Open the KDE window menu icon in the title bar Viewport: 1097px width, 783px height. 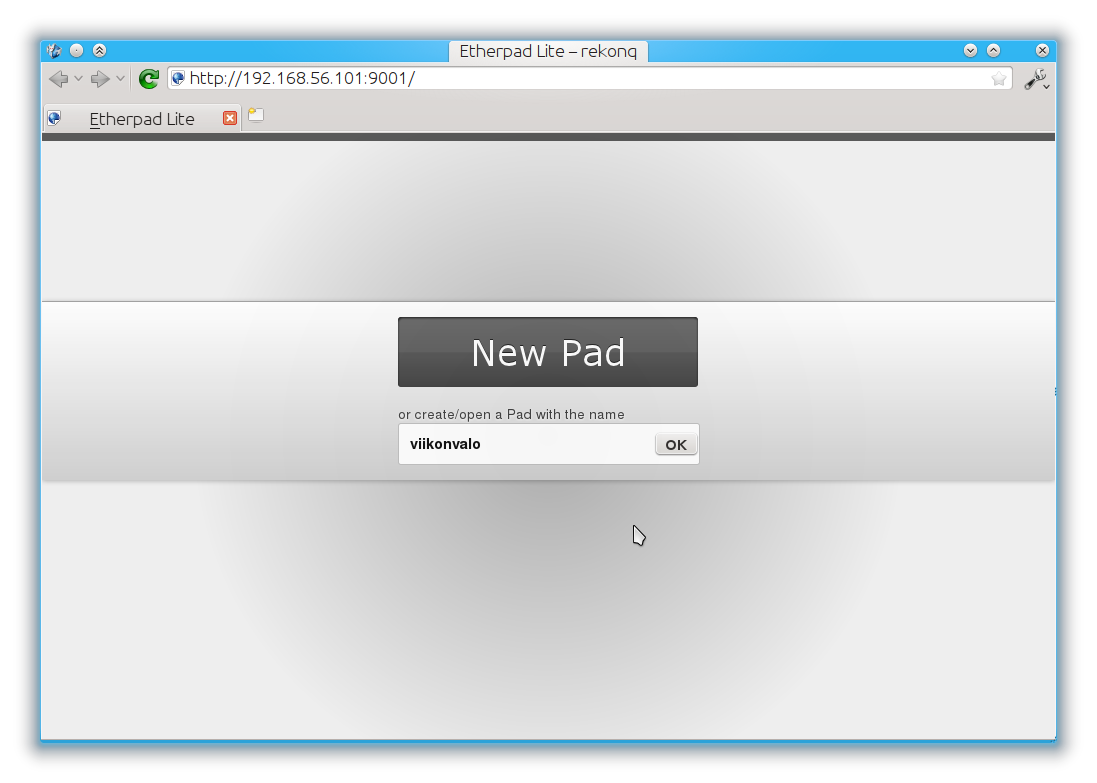pos(55,50)
